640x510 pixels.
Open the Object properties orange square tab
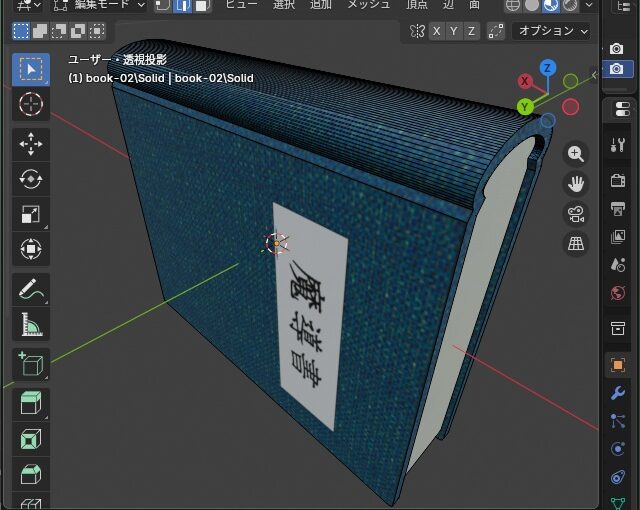click(x=618, y=365)
